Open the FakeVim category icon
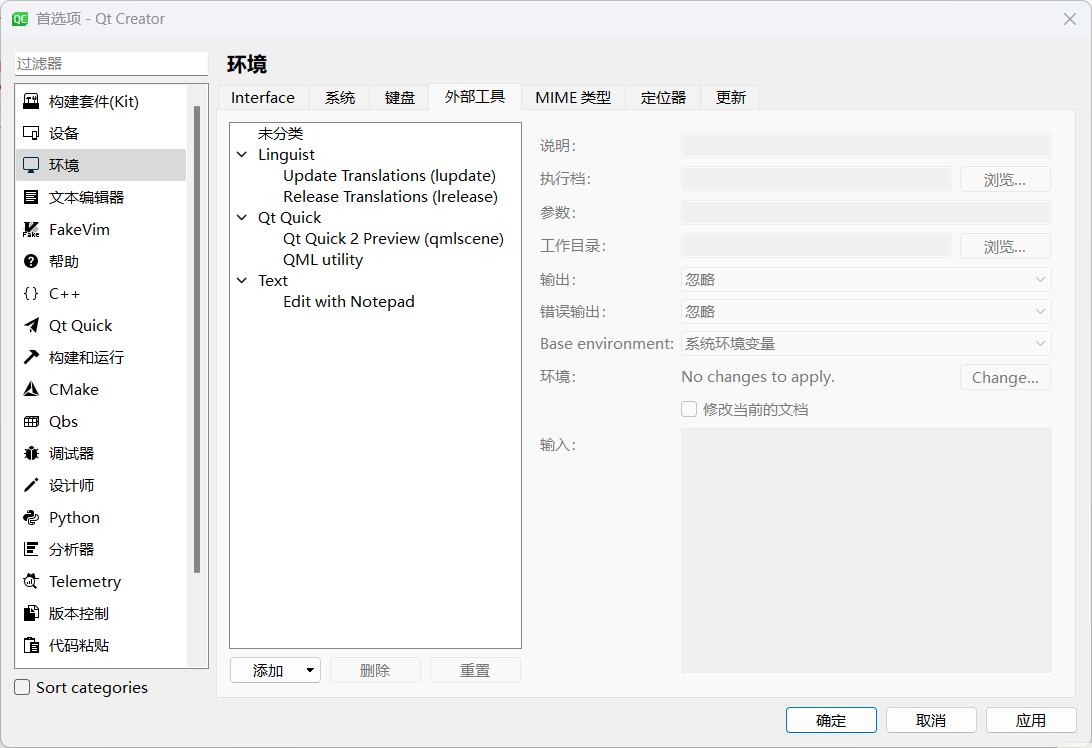 tap(31, 229)
